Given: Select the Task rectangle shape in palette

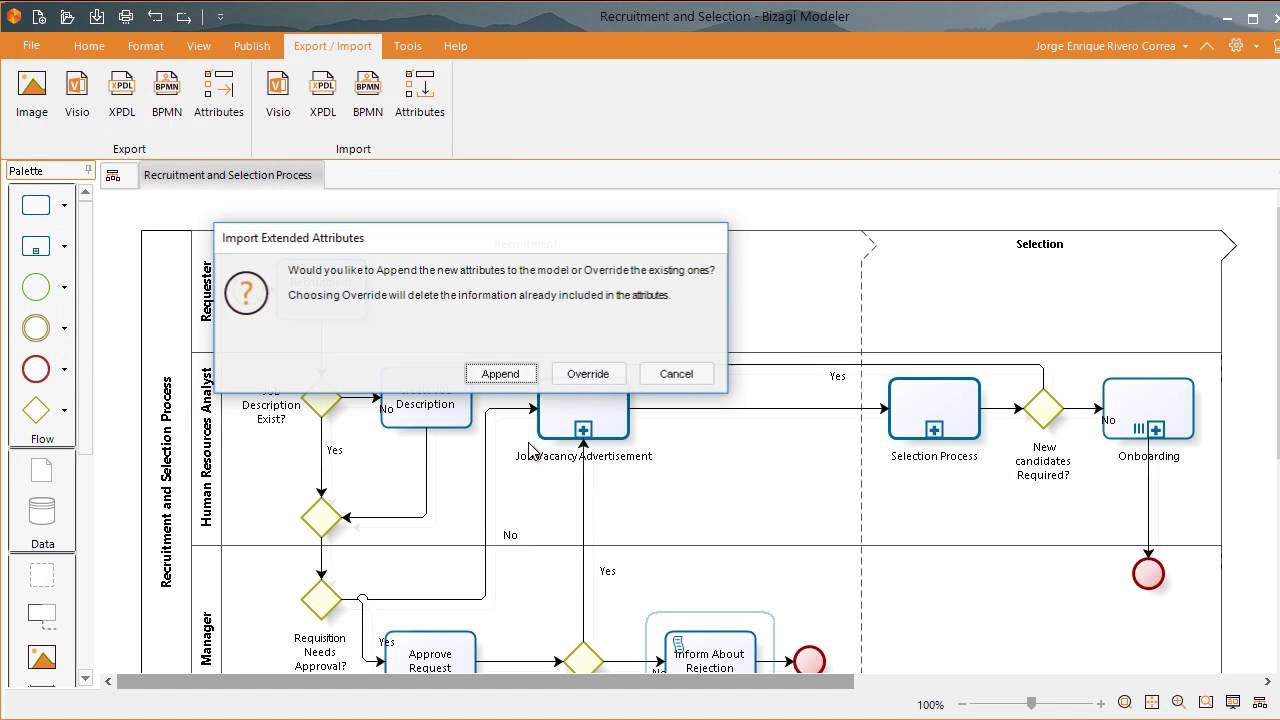Looking at the screenshot, I should tap(36, 205).
